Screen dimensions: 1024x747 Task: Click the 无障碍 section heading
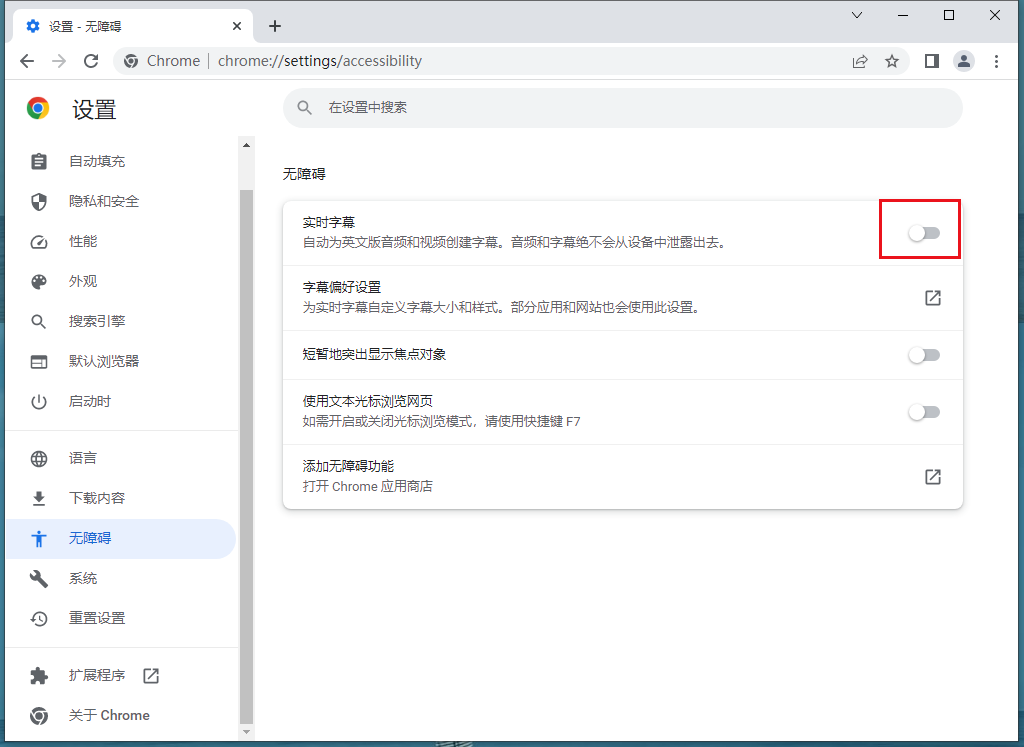point(304,174)
